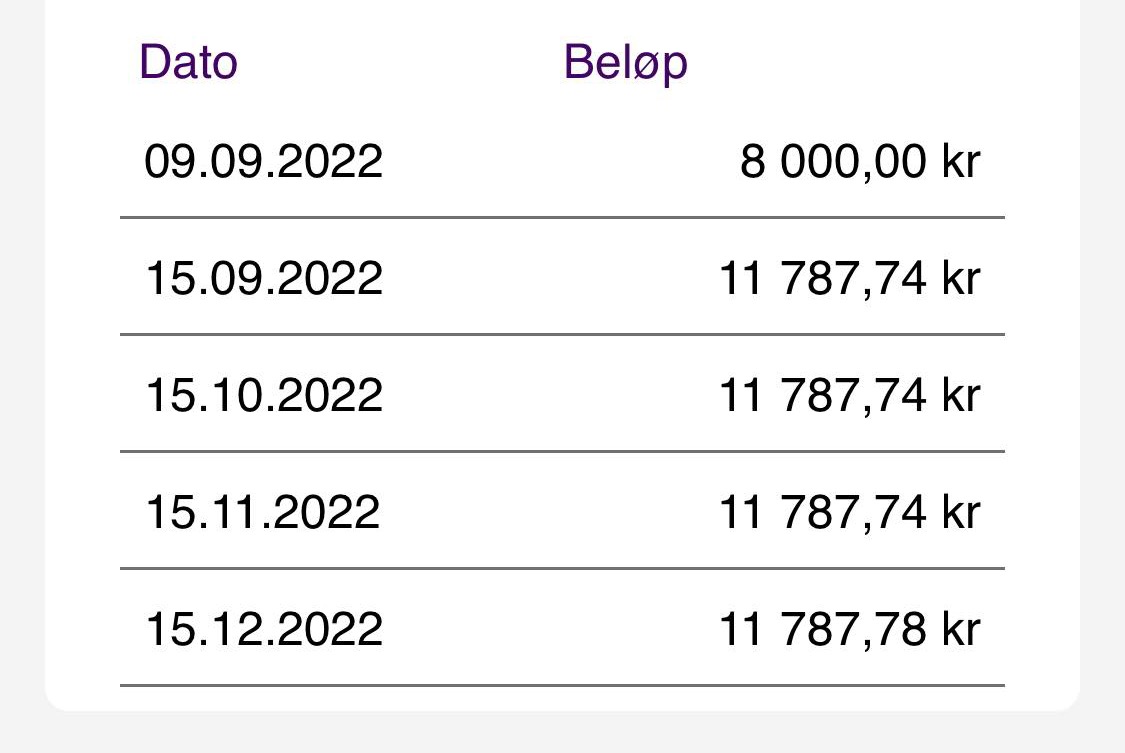Click the kr unit in the 15.10.2022 row

click(x=960, y=395)
